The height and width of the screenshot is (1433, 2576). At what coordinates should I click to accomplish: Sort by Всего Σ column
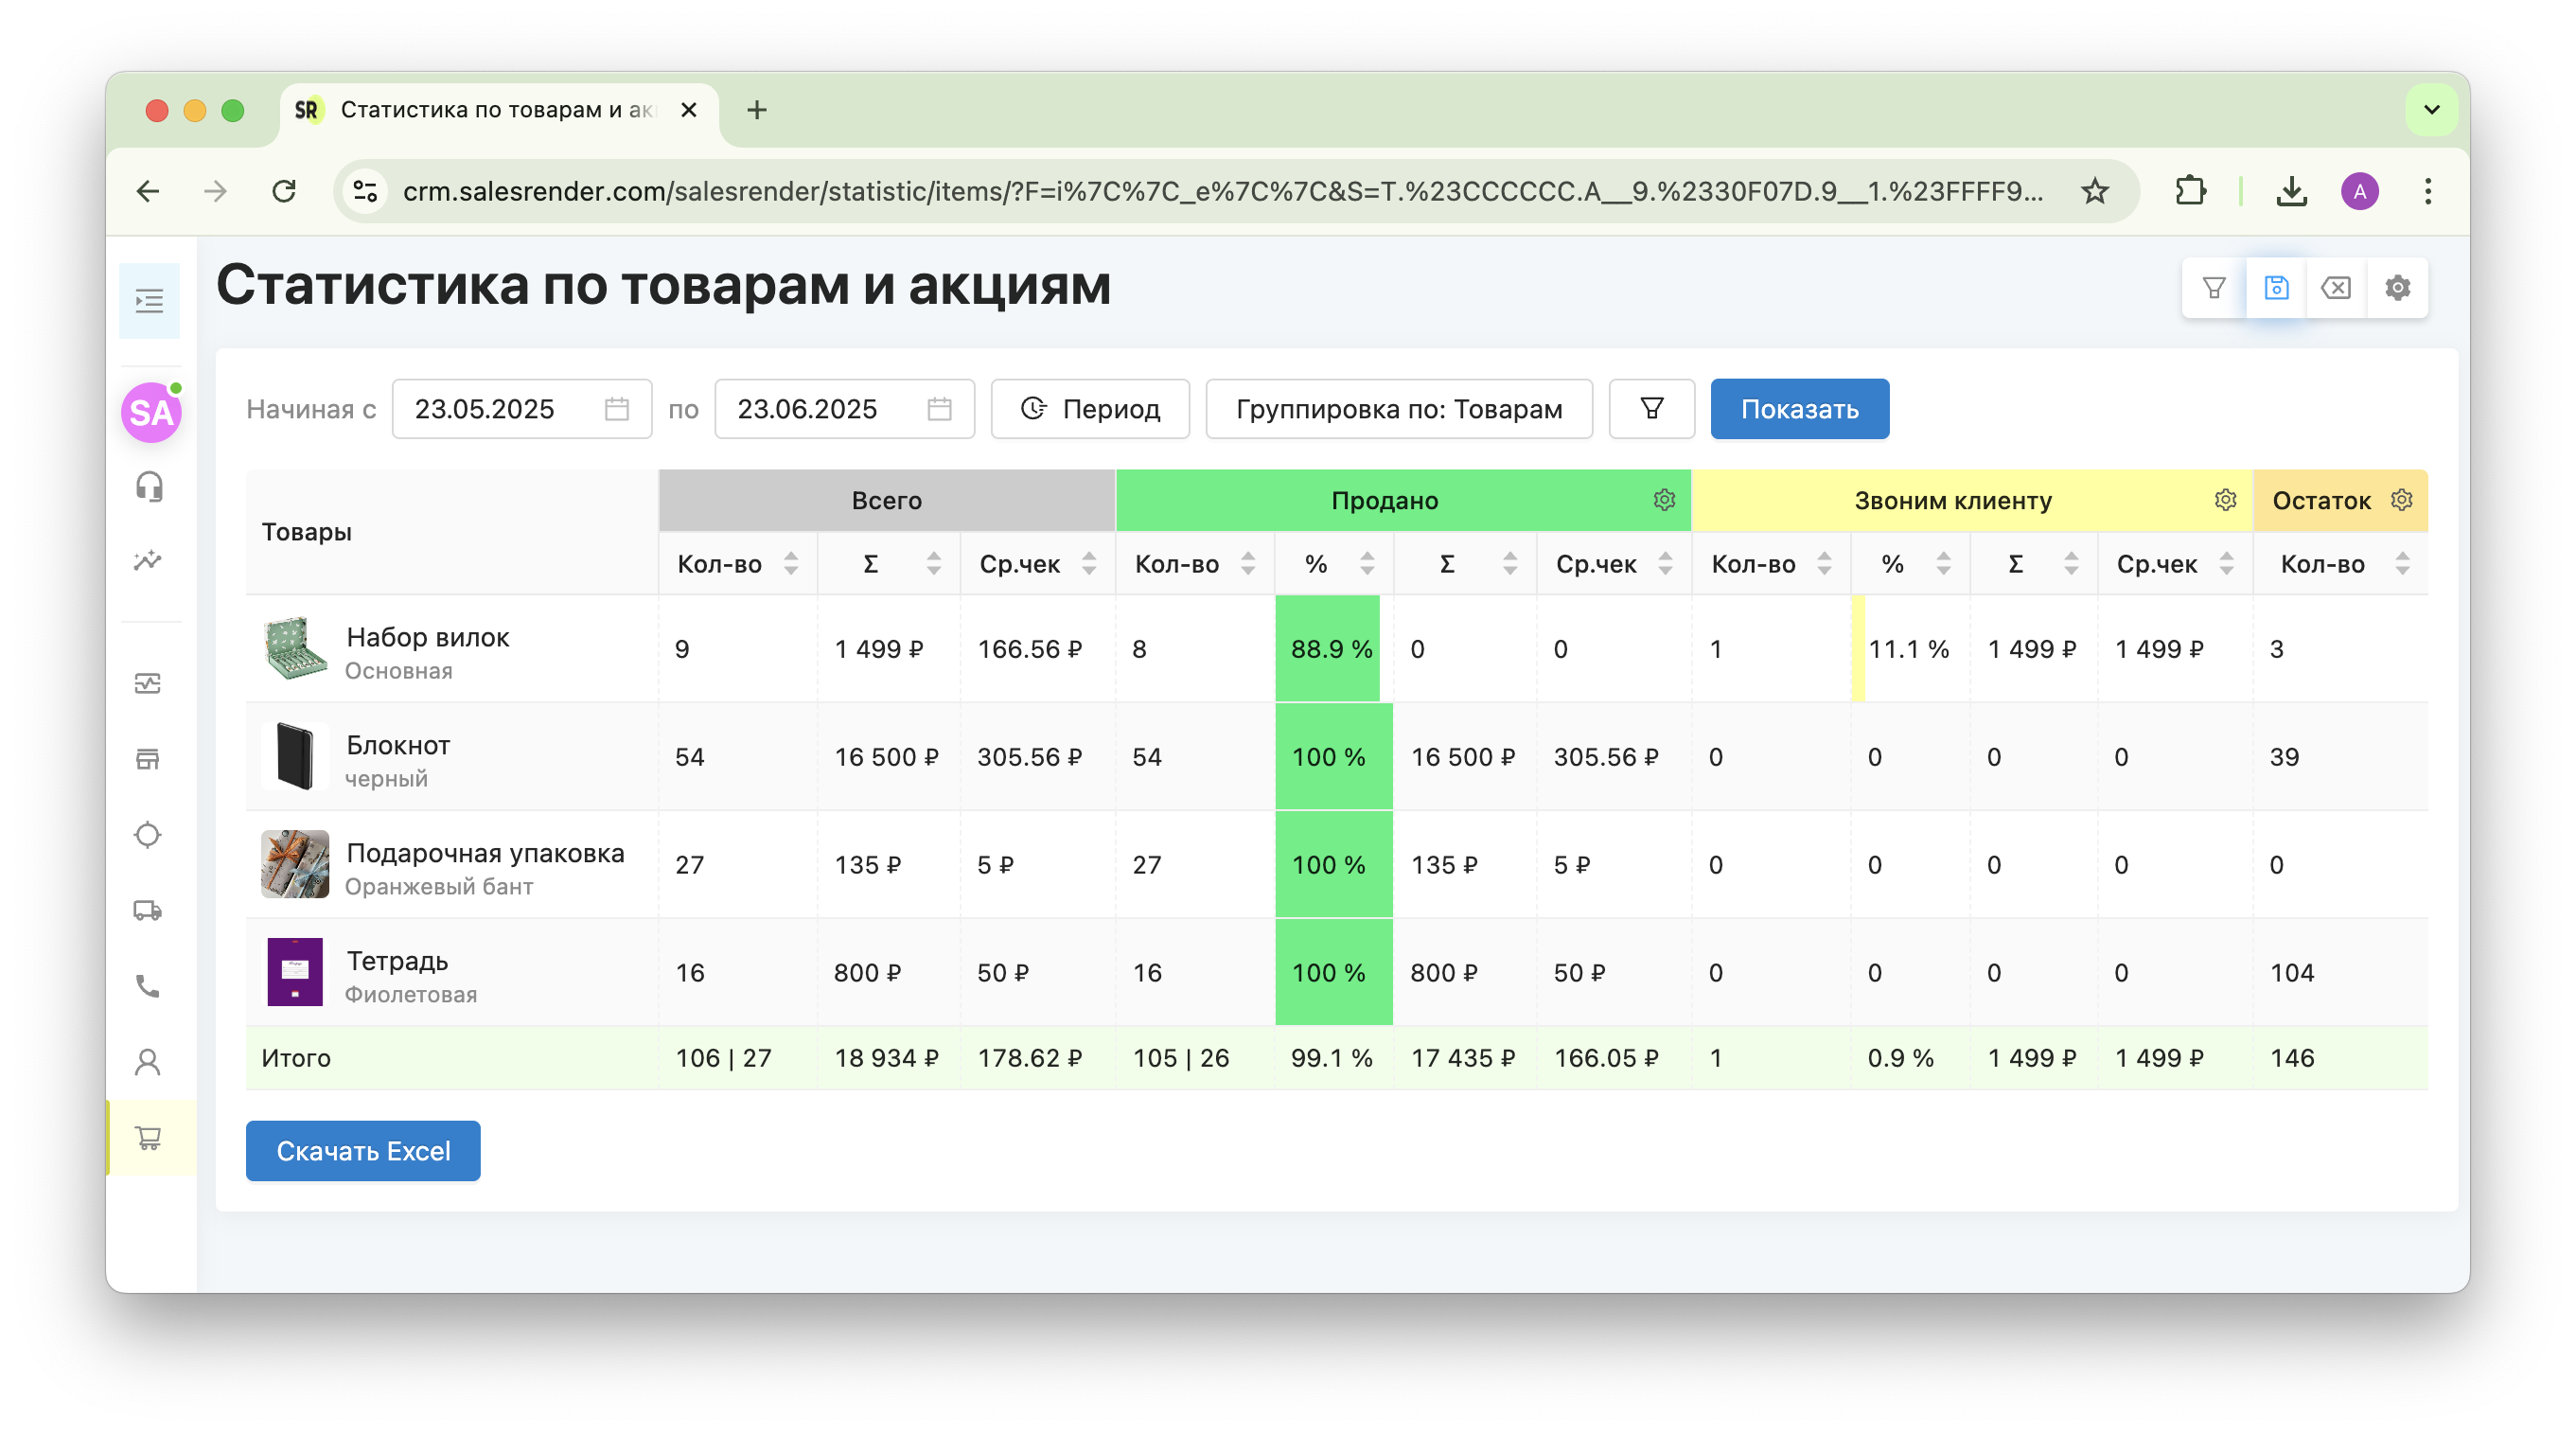click(934, 564)
